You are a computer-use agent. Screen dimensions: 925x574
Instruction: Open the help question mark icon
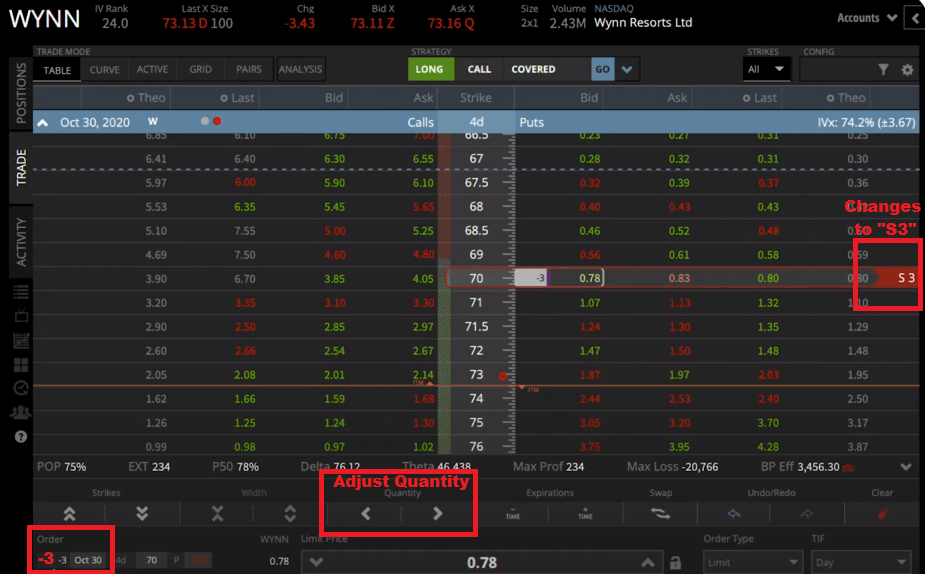pos(20,437)
